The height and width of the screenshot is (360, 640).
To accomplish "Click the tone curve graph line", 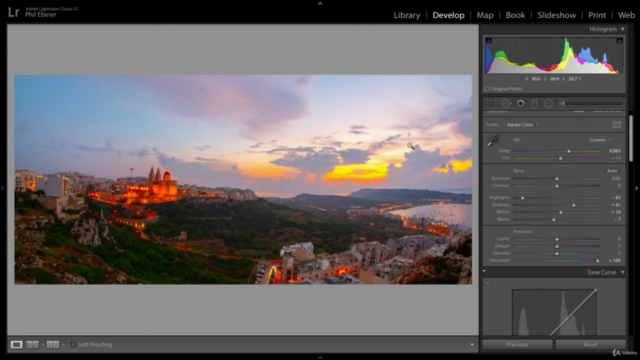I will 573,313.
